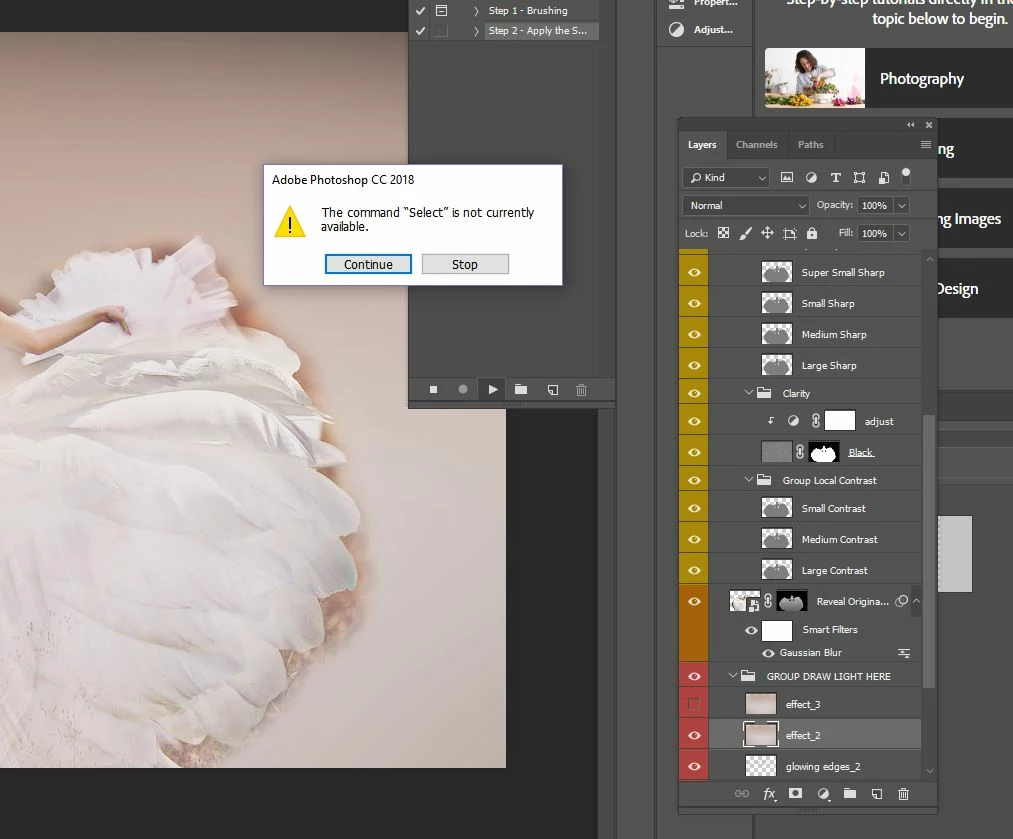
Task: Click Stop in the Photoshop warning dialog
Action: [x=465, y=264]
